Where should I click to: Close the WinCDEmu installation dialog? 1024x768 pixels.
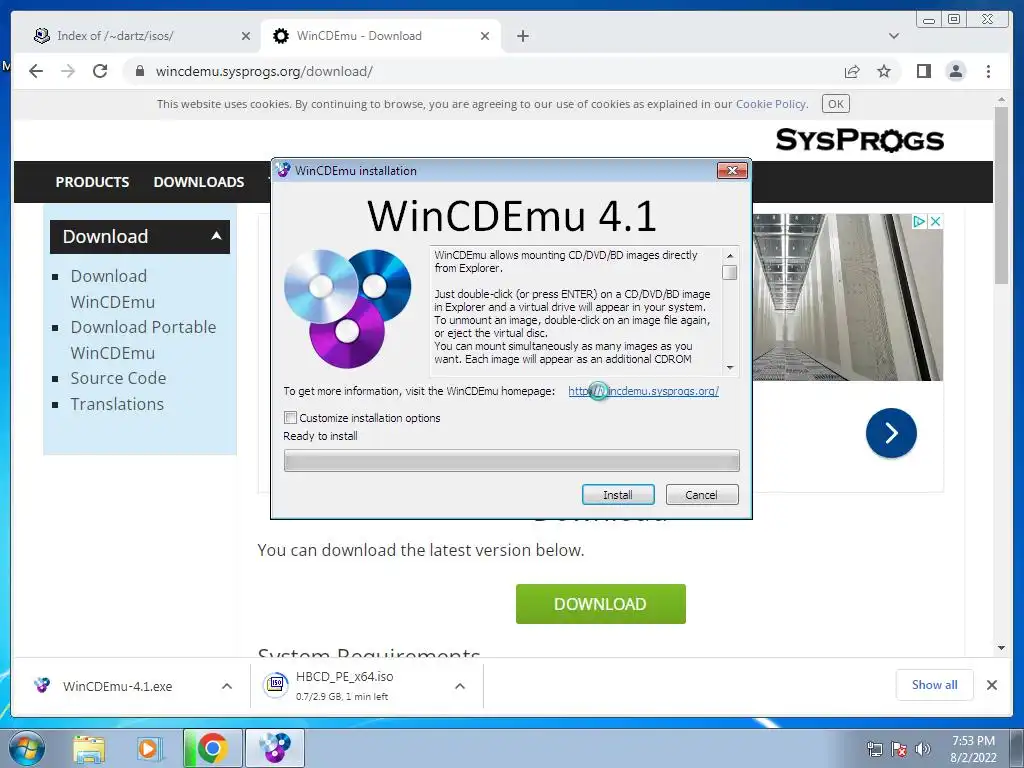732,170
